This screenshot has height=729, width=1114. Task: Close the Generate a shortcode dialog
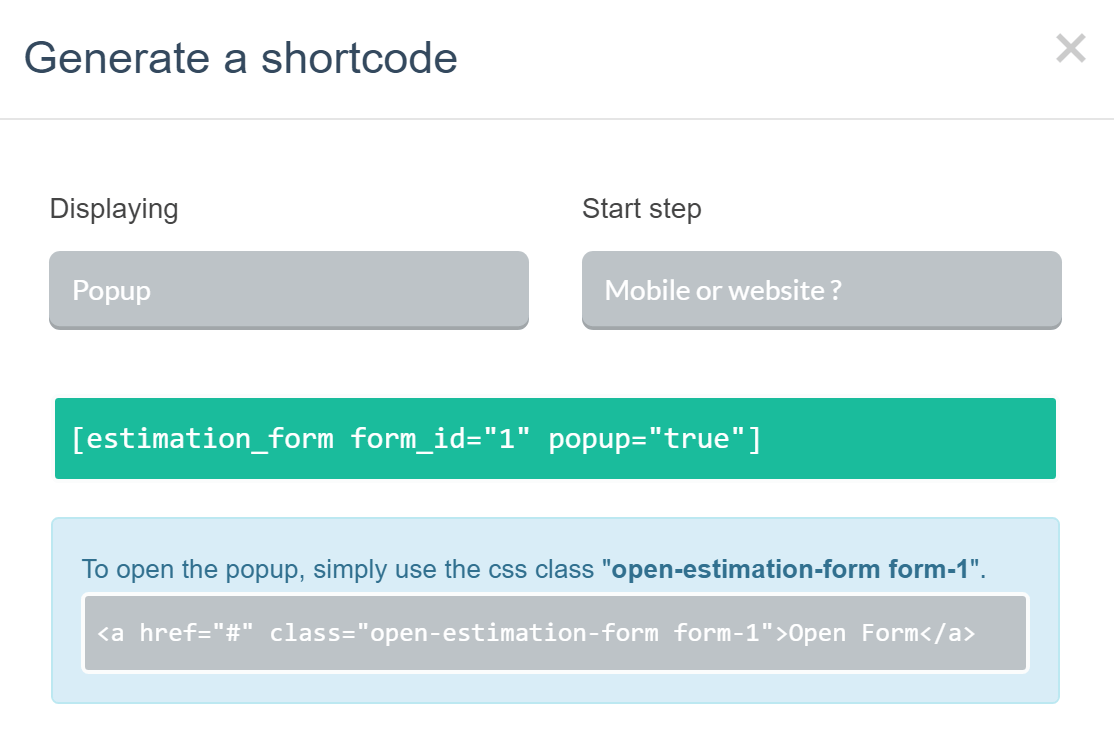click(1070, 48)
